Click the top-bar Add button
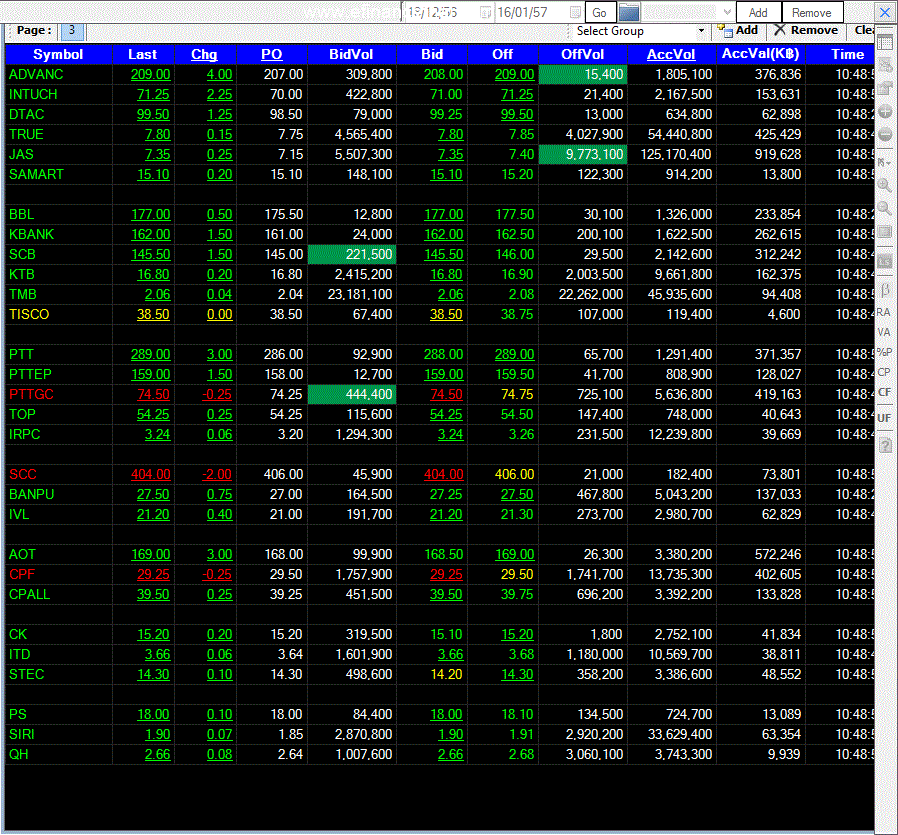Image resolution: width=898 pixels, height=835 pixels. [x=758, y=13]
